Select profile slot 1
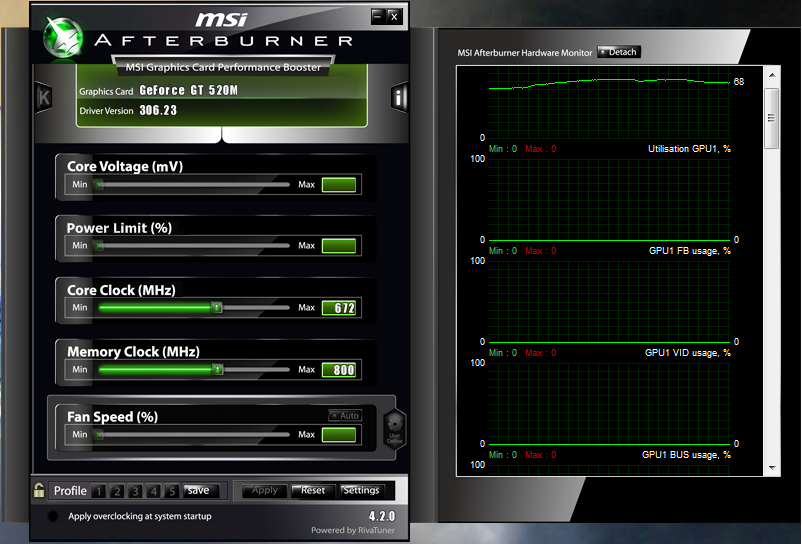The image size is (802, 544). [99, 491]
